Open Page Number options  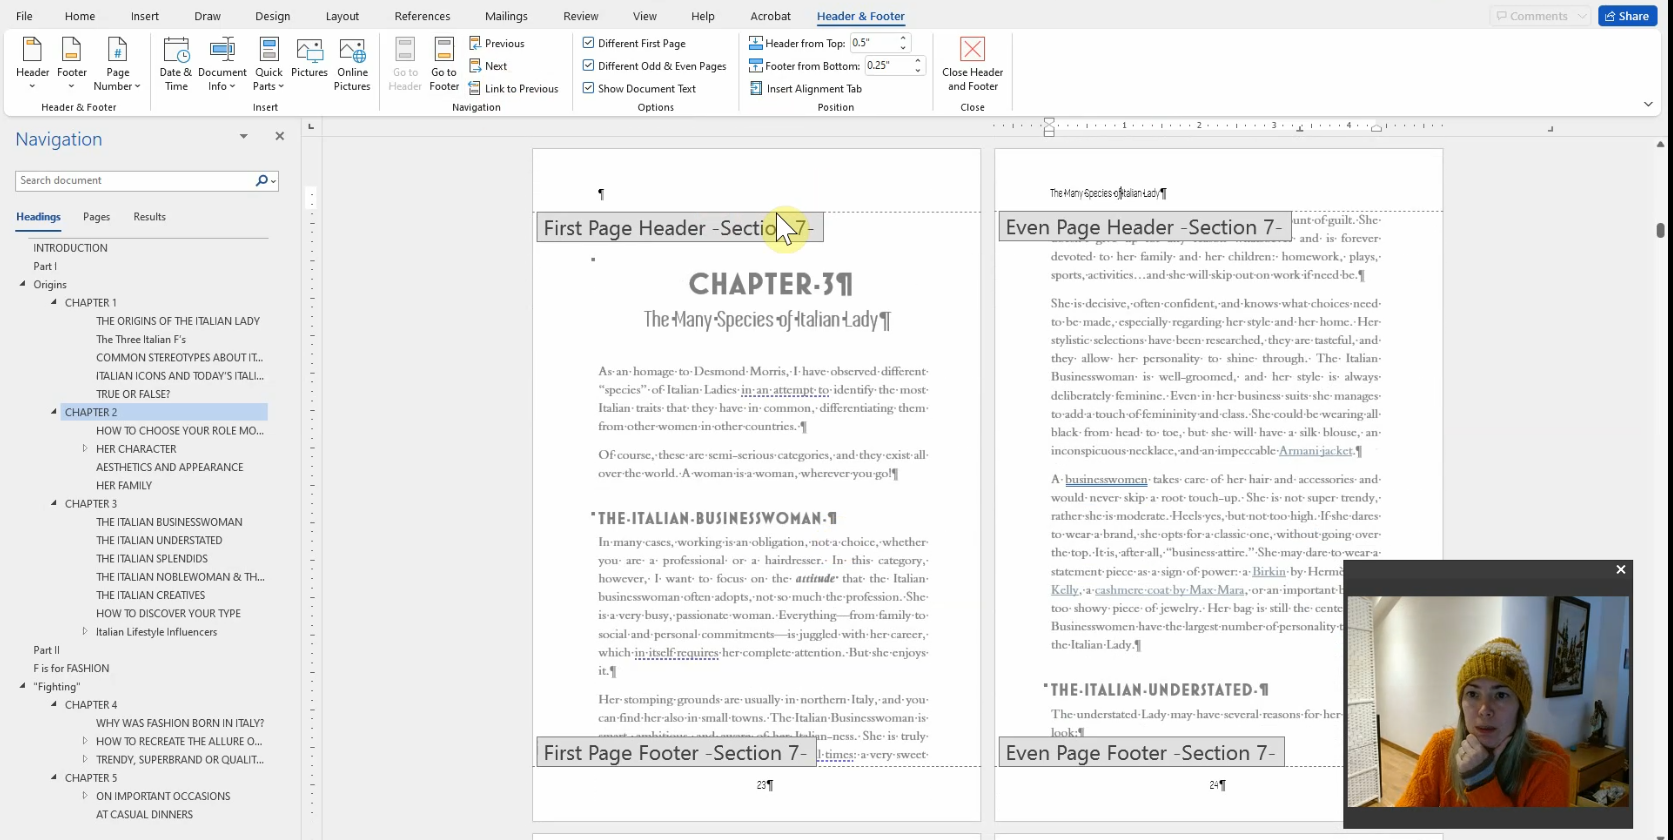pos(118,64)
